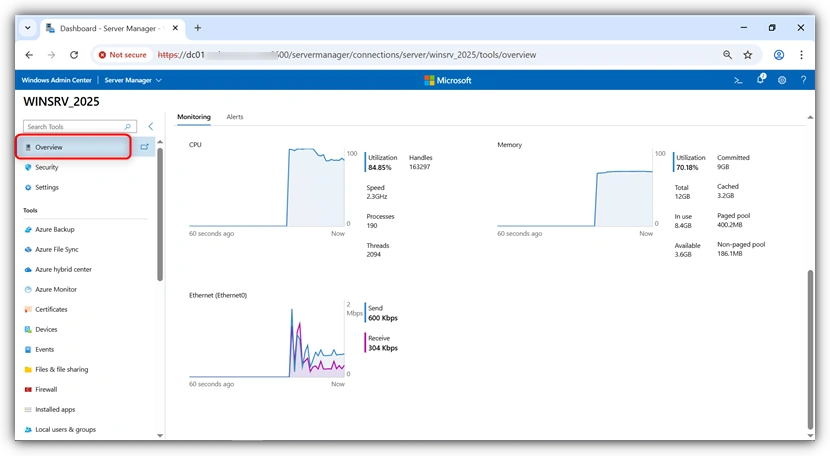Open the Events tool icon
The width and height of the screenshot is (830, 456).
click(x=28, y=350)
